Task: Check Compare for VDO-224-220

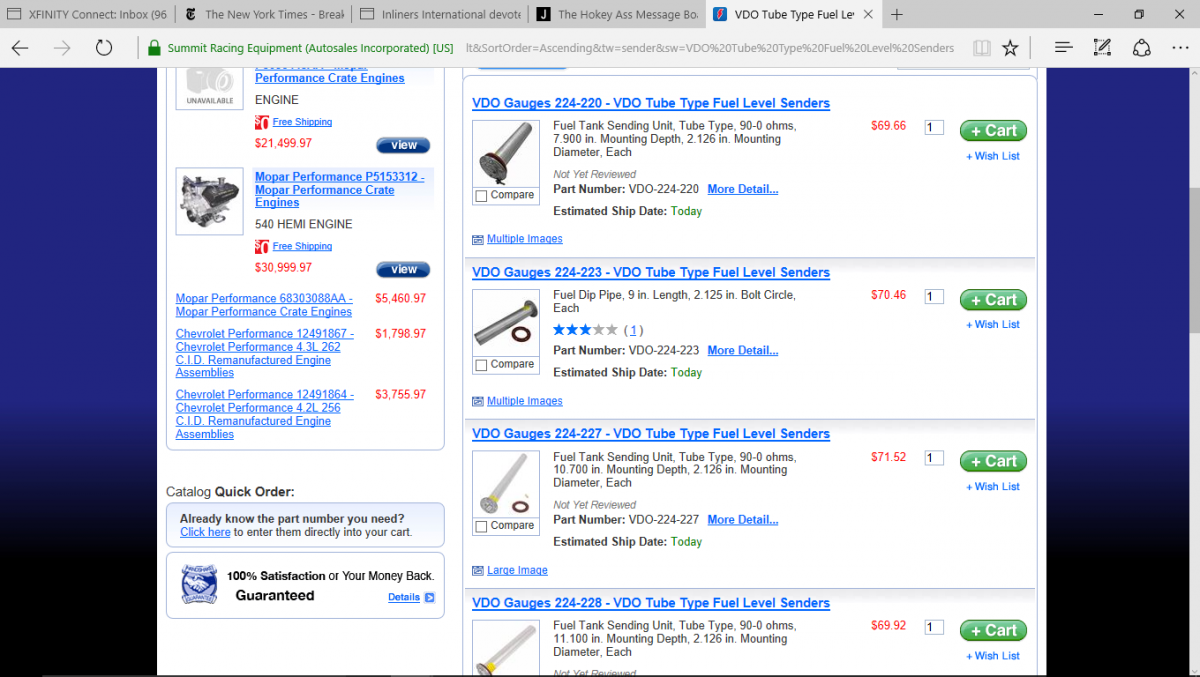Action: pyautogui.click(x=482, y=196)
